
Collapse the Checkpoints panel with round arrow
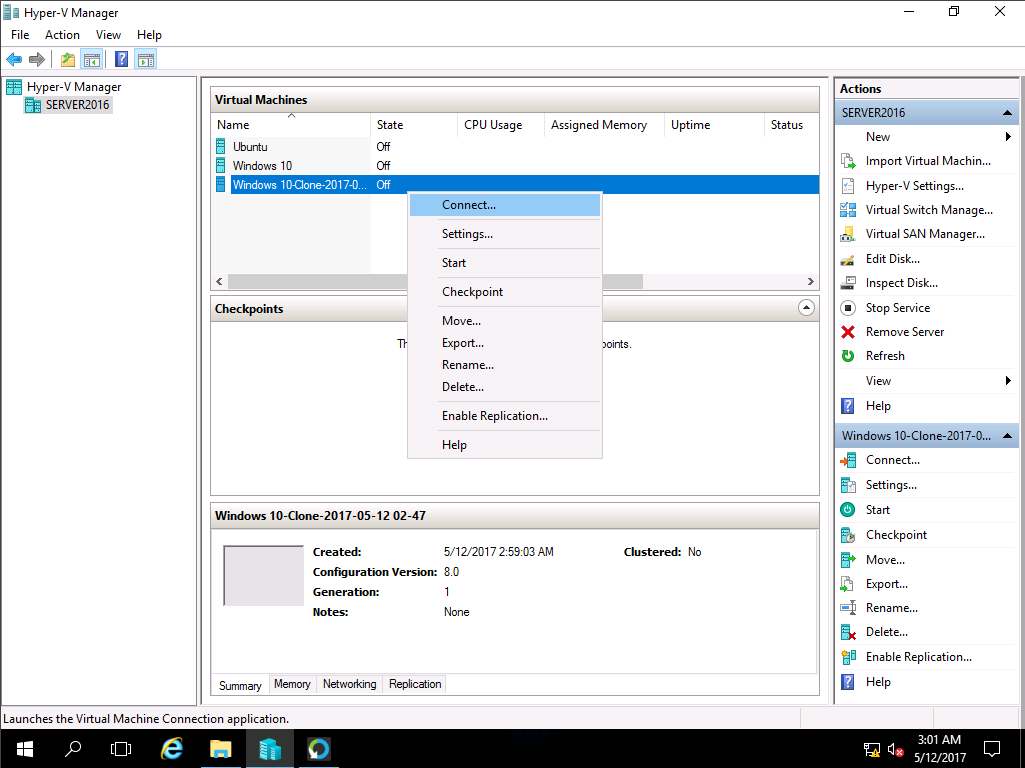(806, 308)
